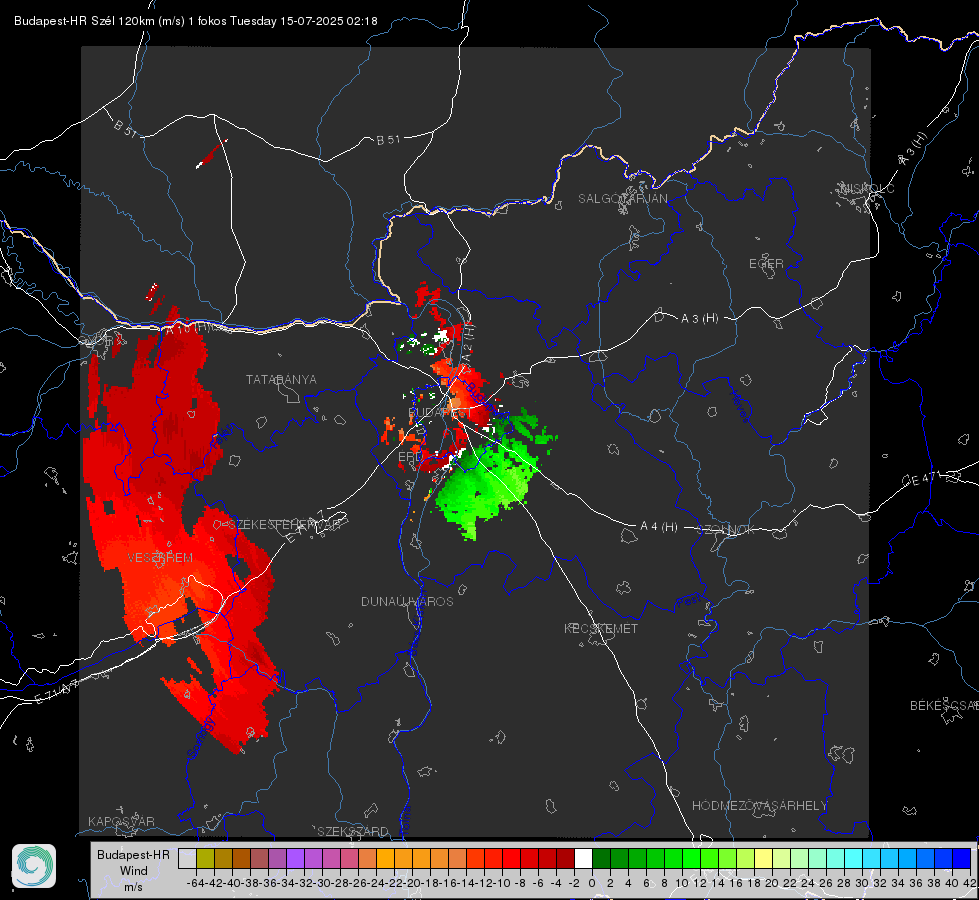
Task: Click the "A 3 (H)" road label below EGER
Action: (x=699, y=319)
